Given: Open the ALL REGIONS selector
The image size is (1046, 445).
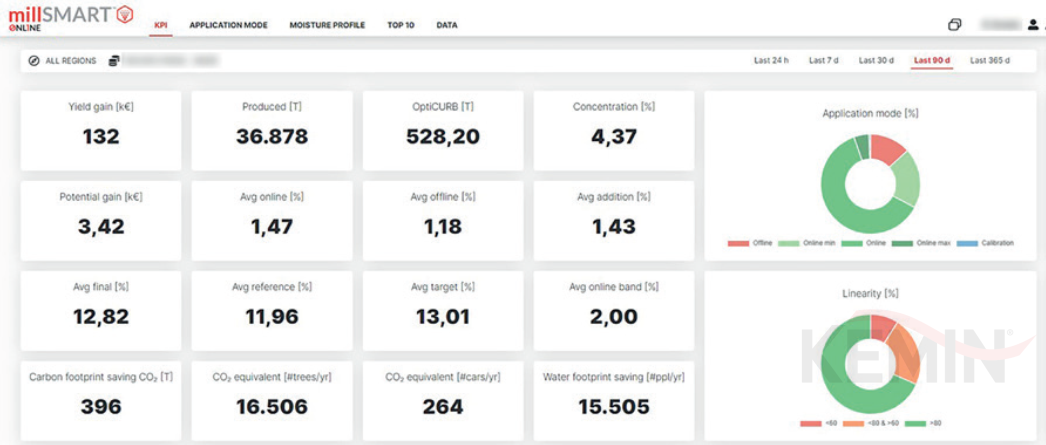Looking at the screenshot, I should coord(70,61).
